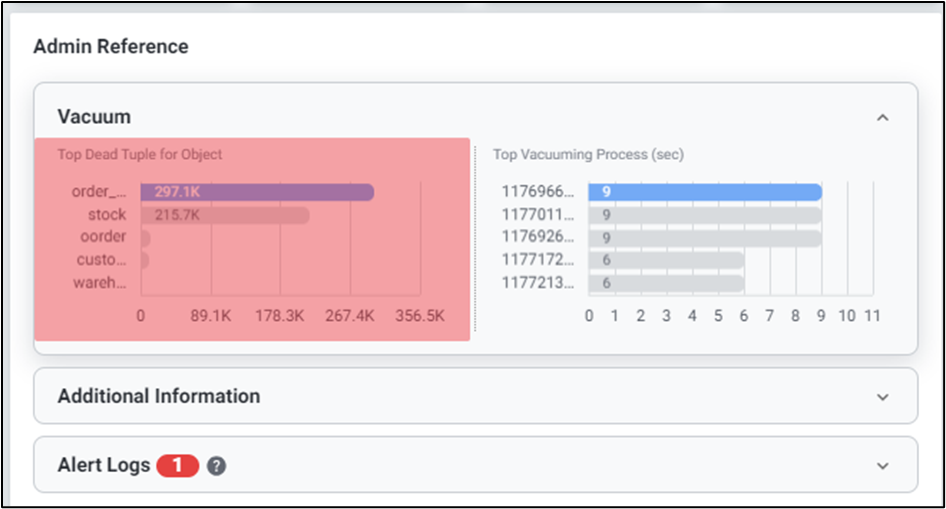The image size is (946, 509).
Task: Click the wareh... row label
Action: point(100,283)
